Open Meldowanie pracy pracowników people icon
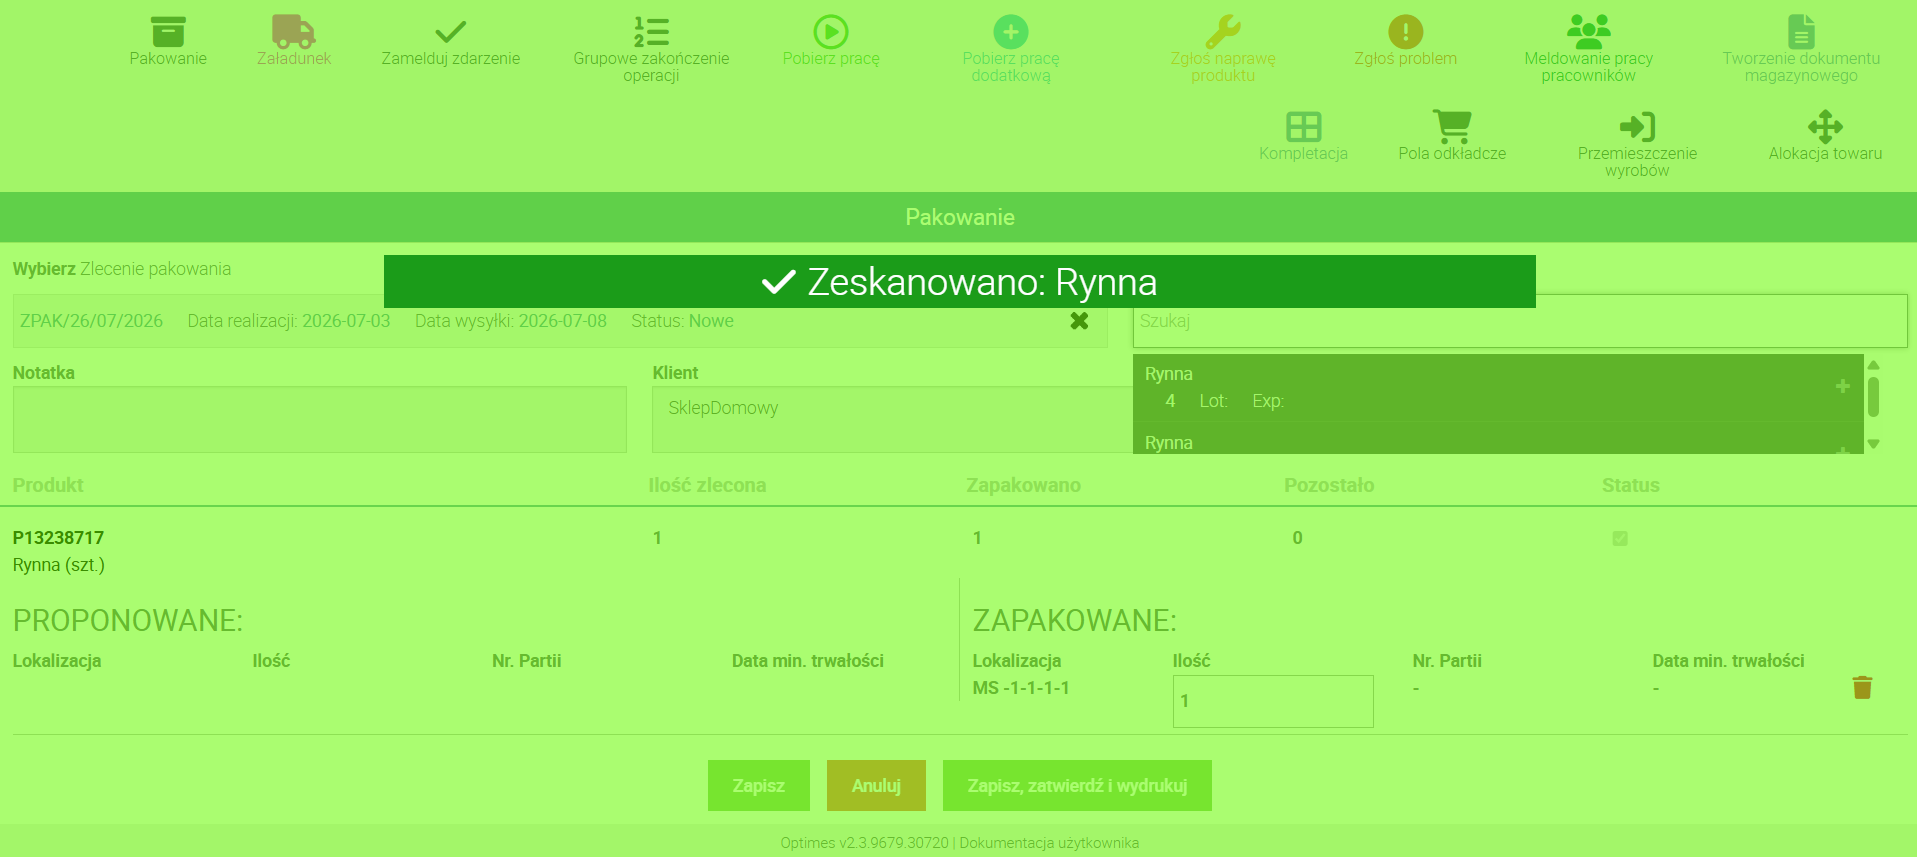Image resolution: width=1917 pixels, height=857 pixels. click(x=1589, y=32)
